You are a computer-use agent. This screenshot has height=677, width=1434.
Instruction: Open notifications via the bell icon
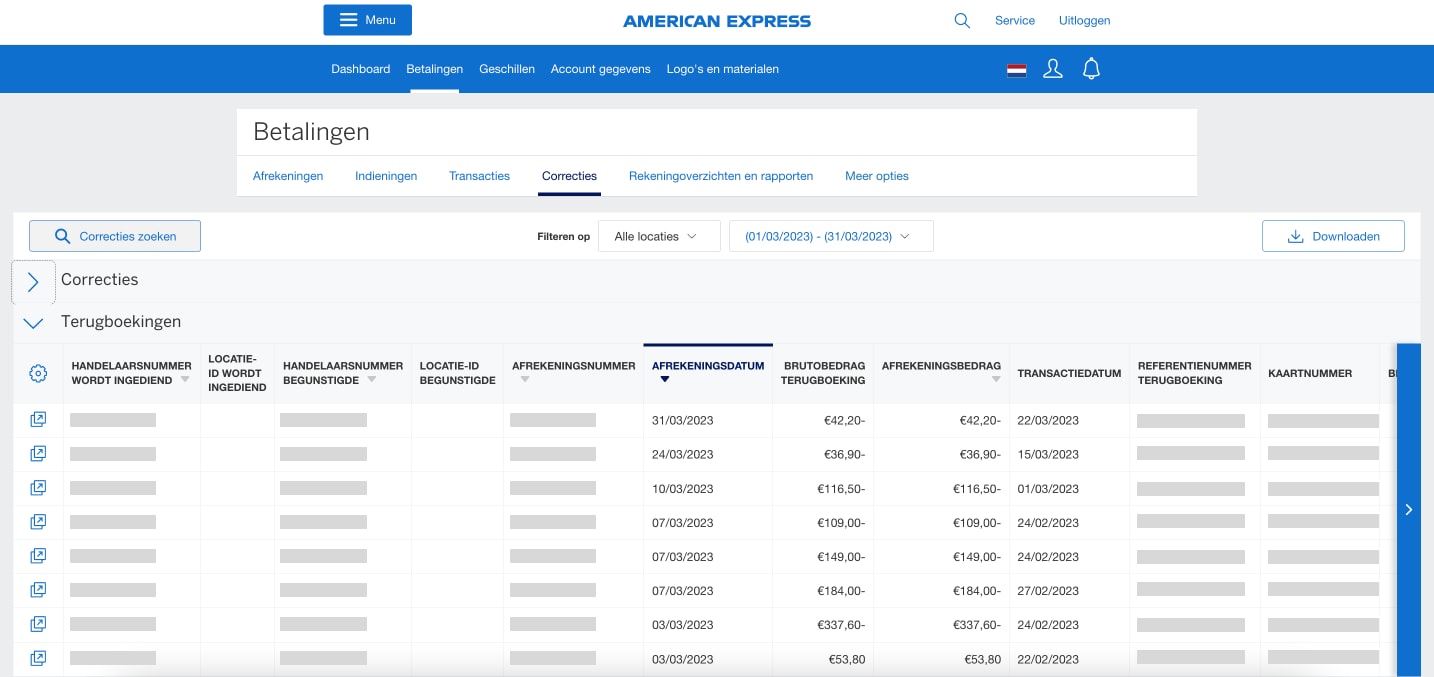[x=1091, y=69]
